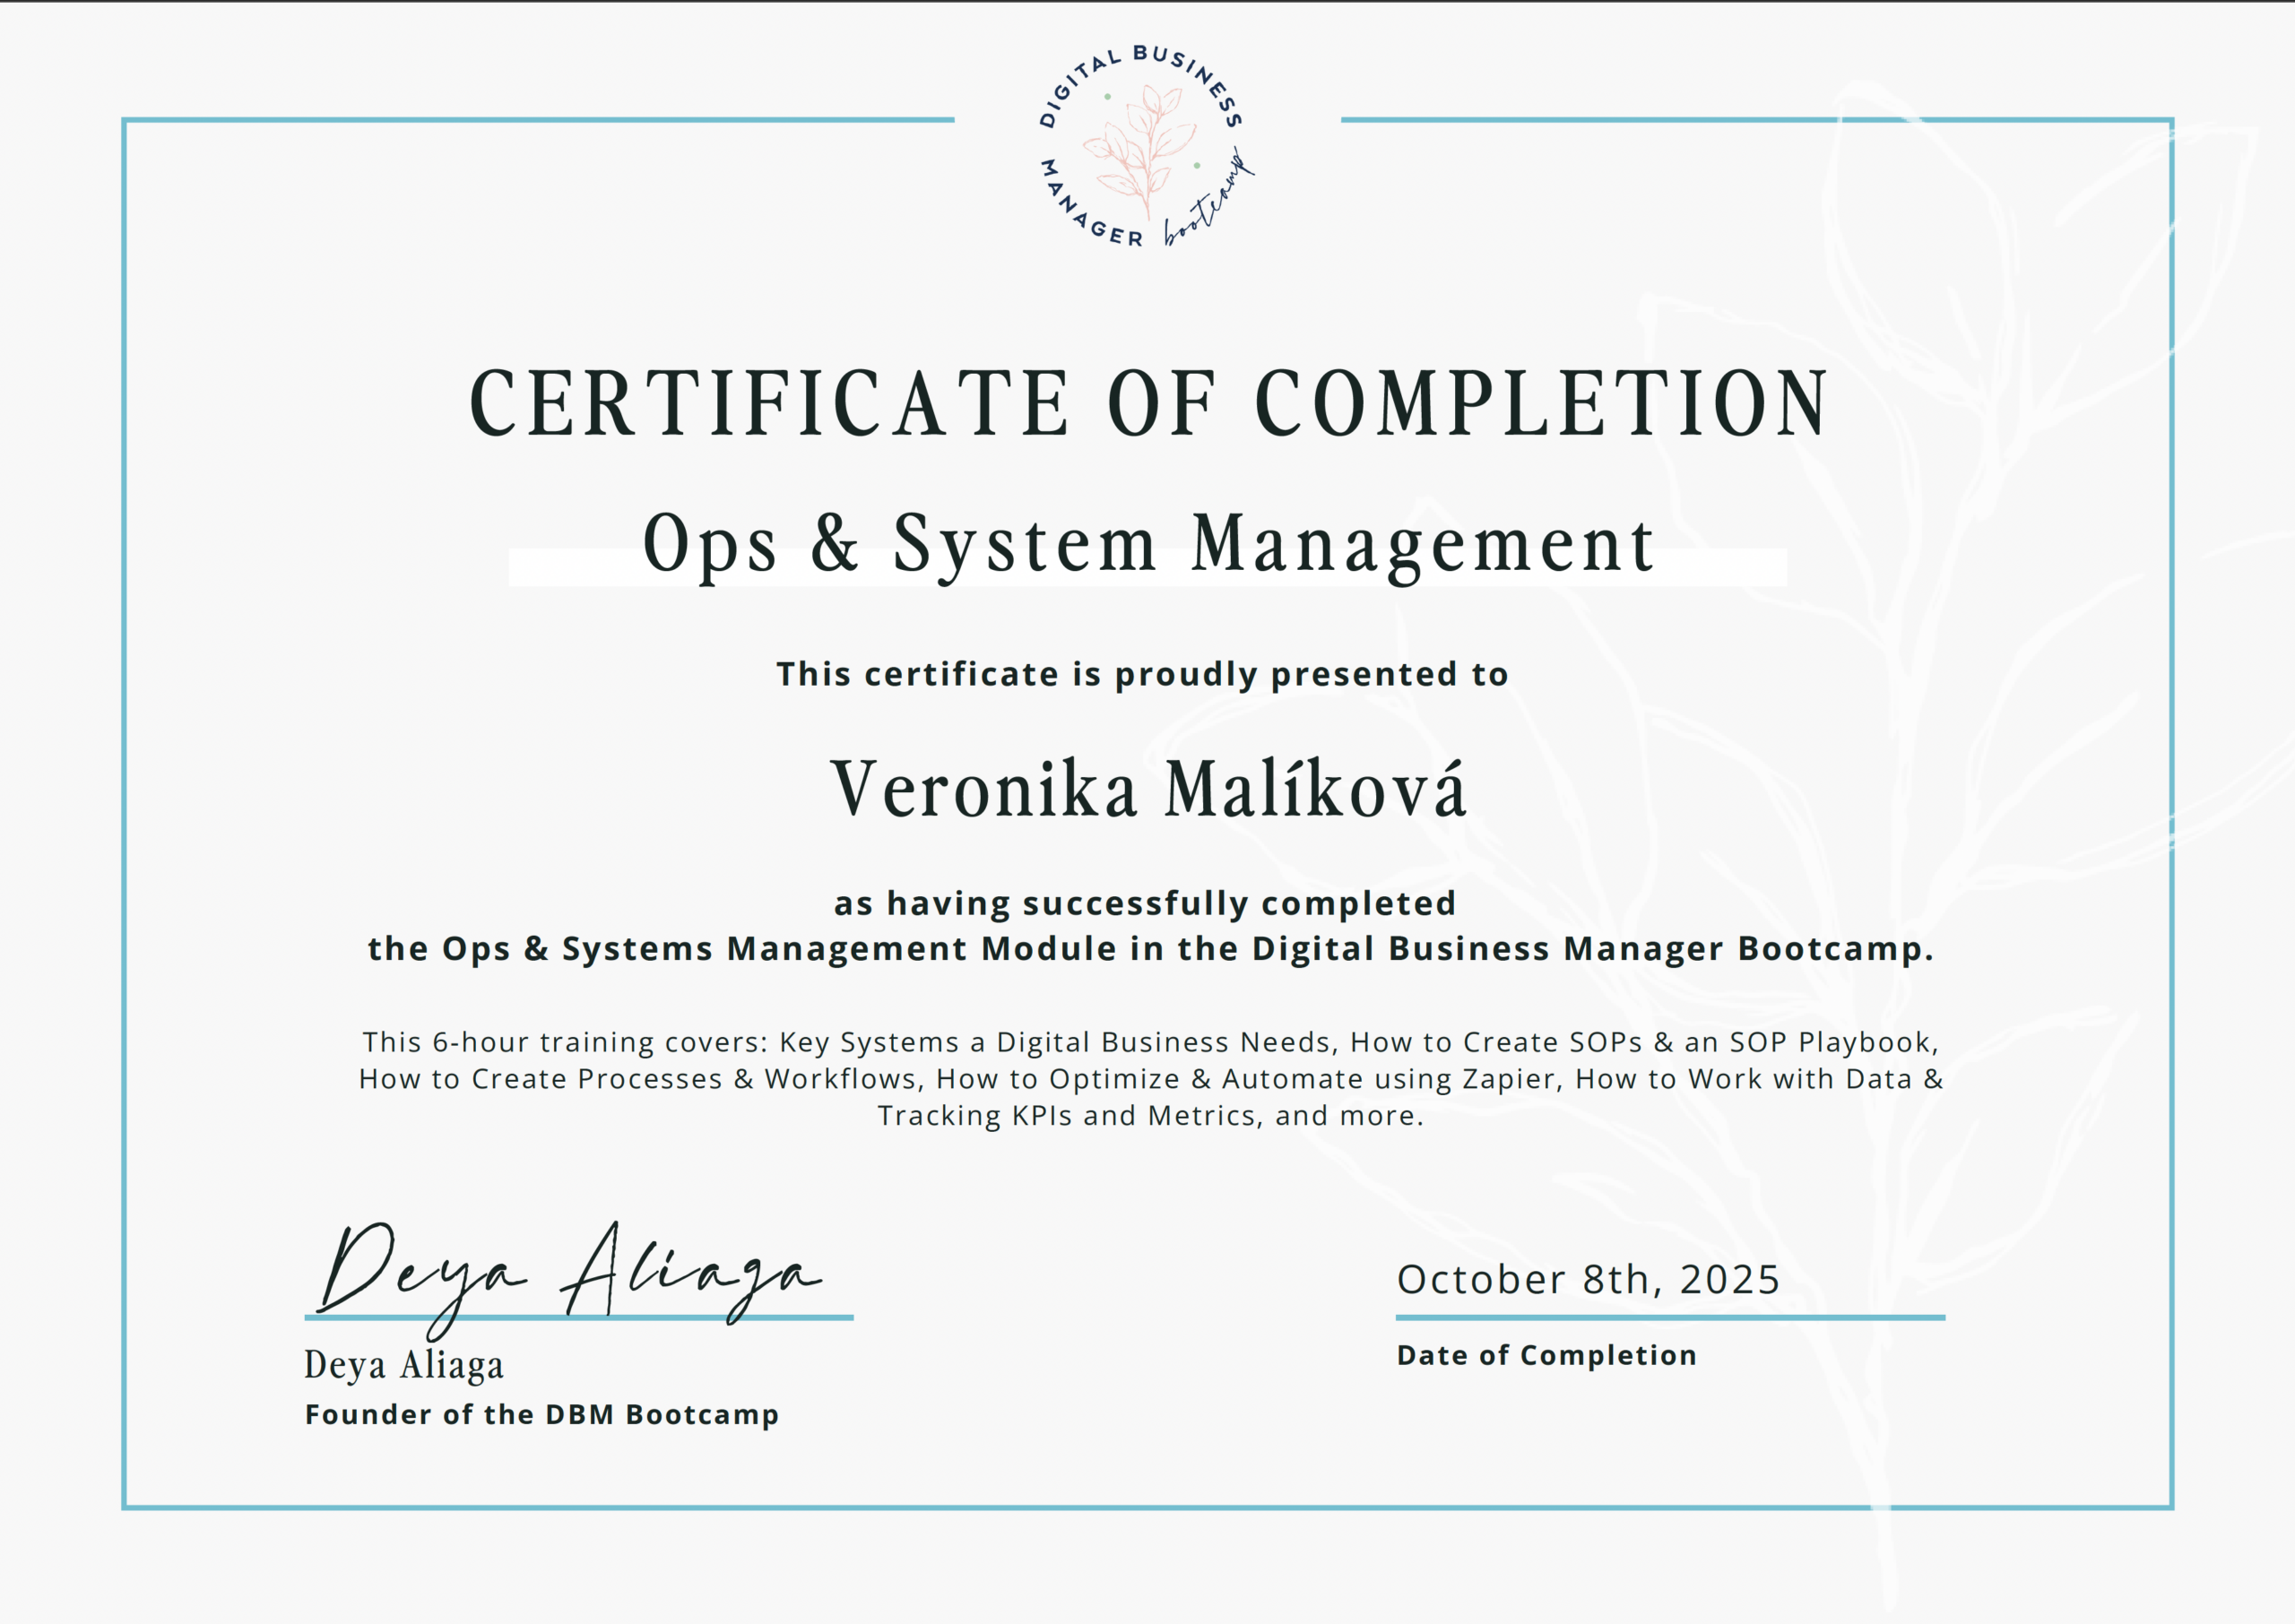Click the 'Date of Completion' label
Viewport: 2295px width, 1624px height.
tap(1546, 1355)
